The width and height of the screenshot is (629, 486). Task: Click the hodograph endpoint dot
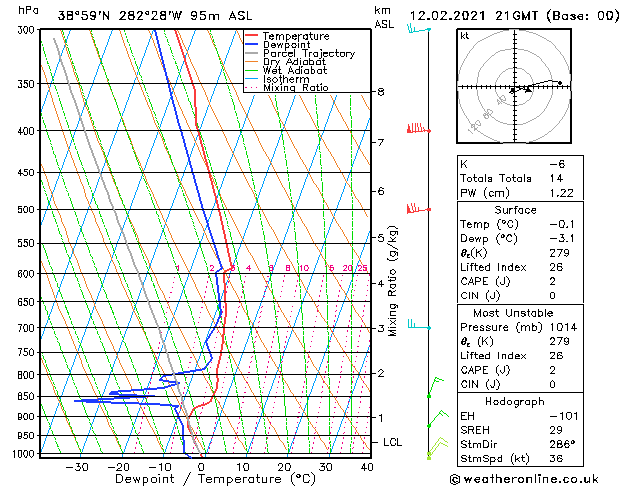[560, 83]
